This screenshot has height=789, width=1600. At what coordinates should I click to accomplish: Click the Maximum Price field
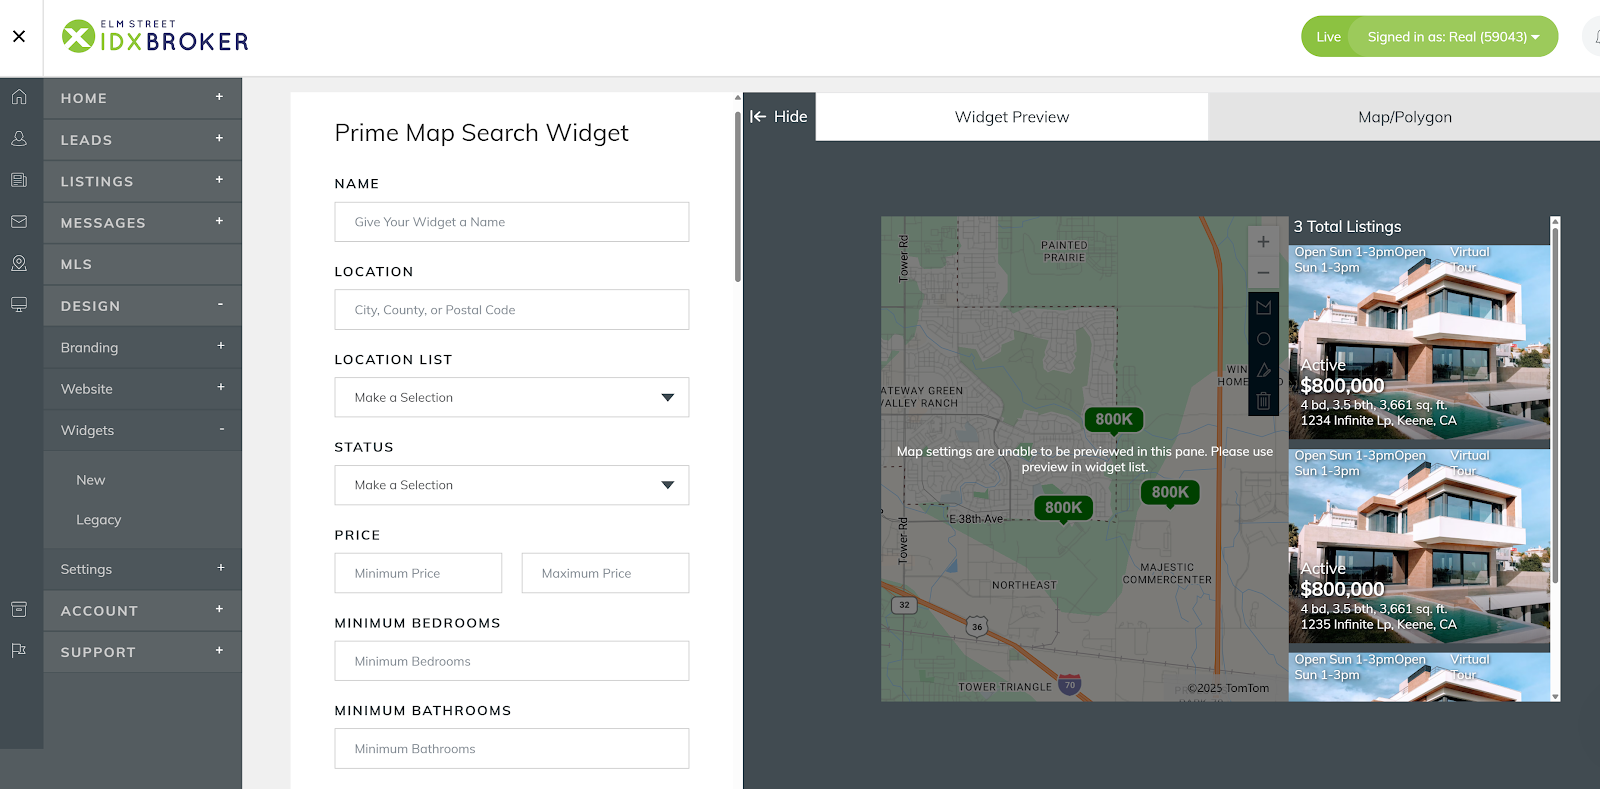(605, 573)
